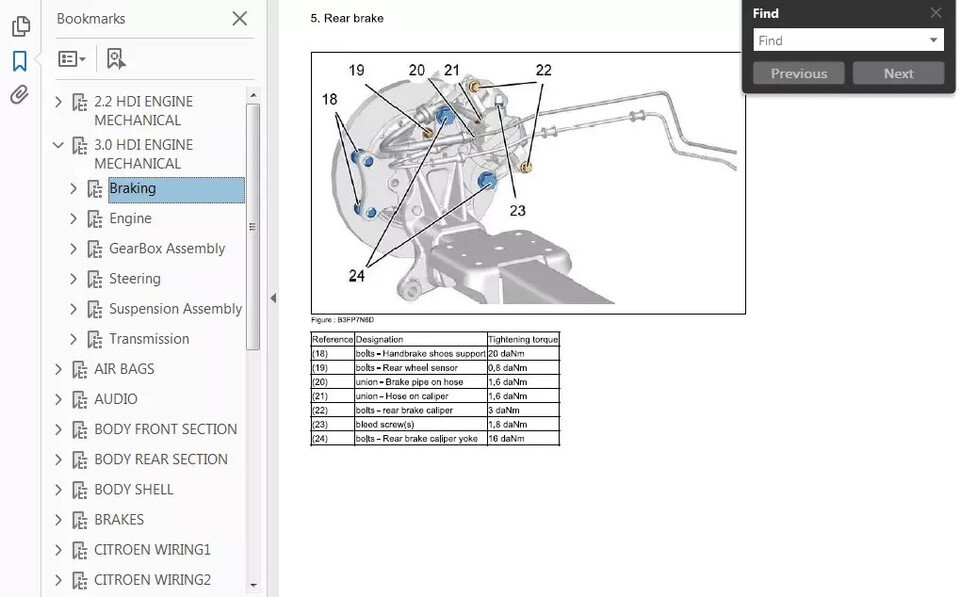Close the Find dialog
Viewport: 960px width, 597px height.
[x=935, y=13]
